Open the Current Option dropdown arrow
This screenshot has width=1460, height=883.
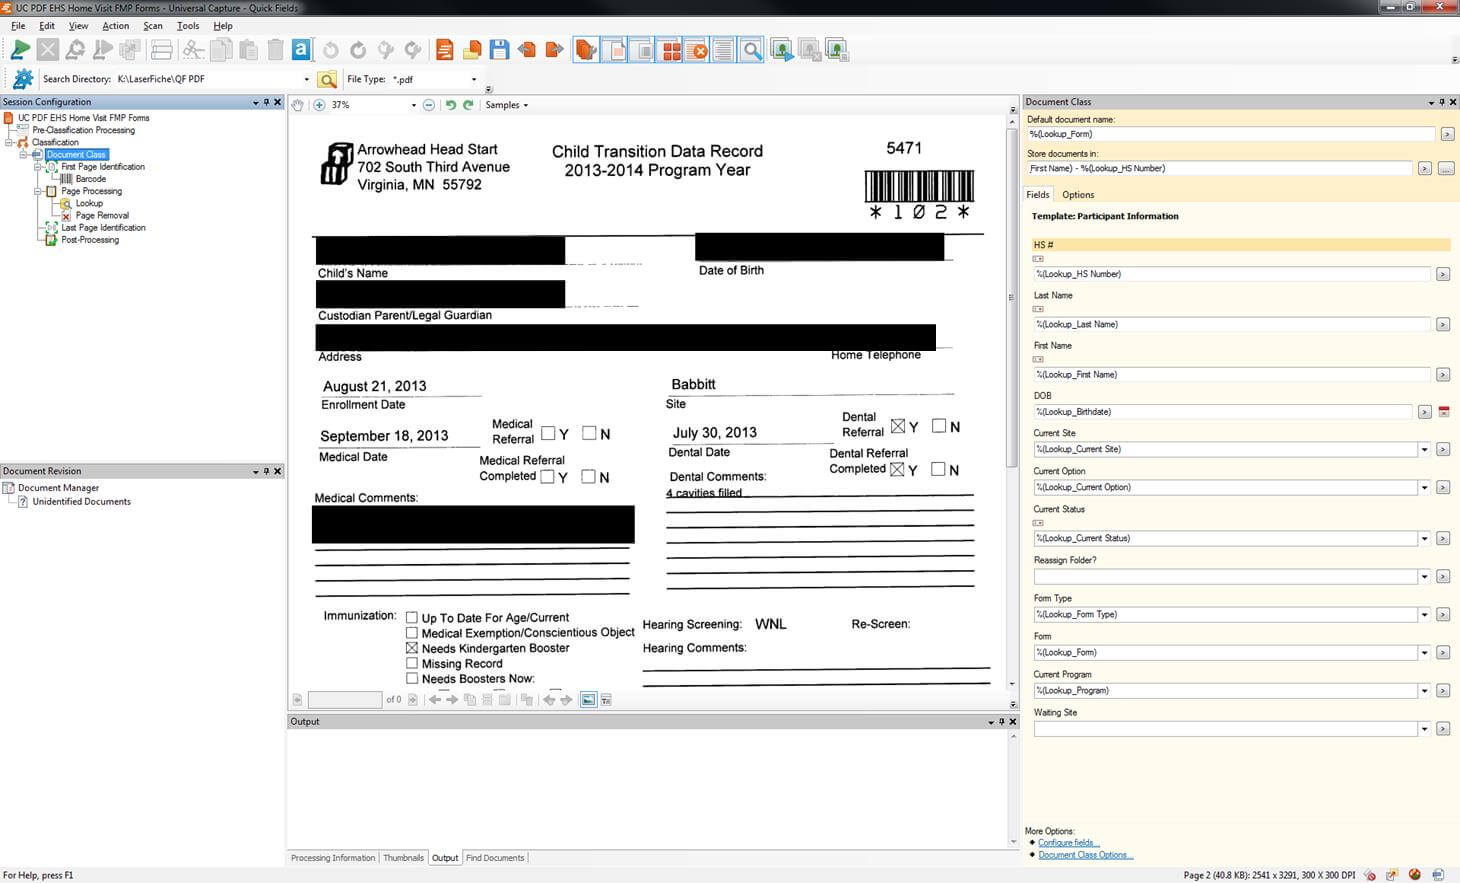tap(1424, 488)
